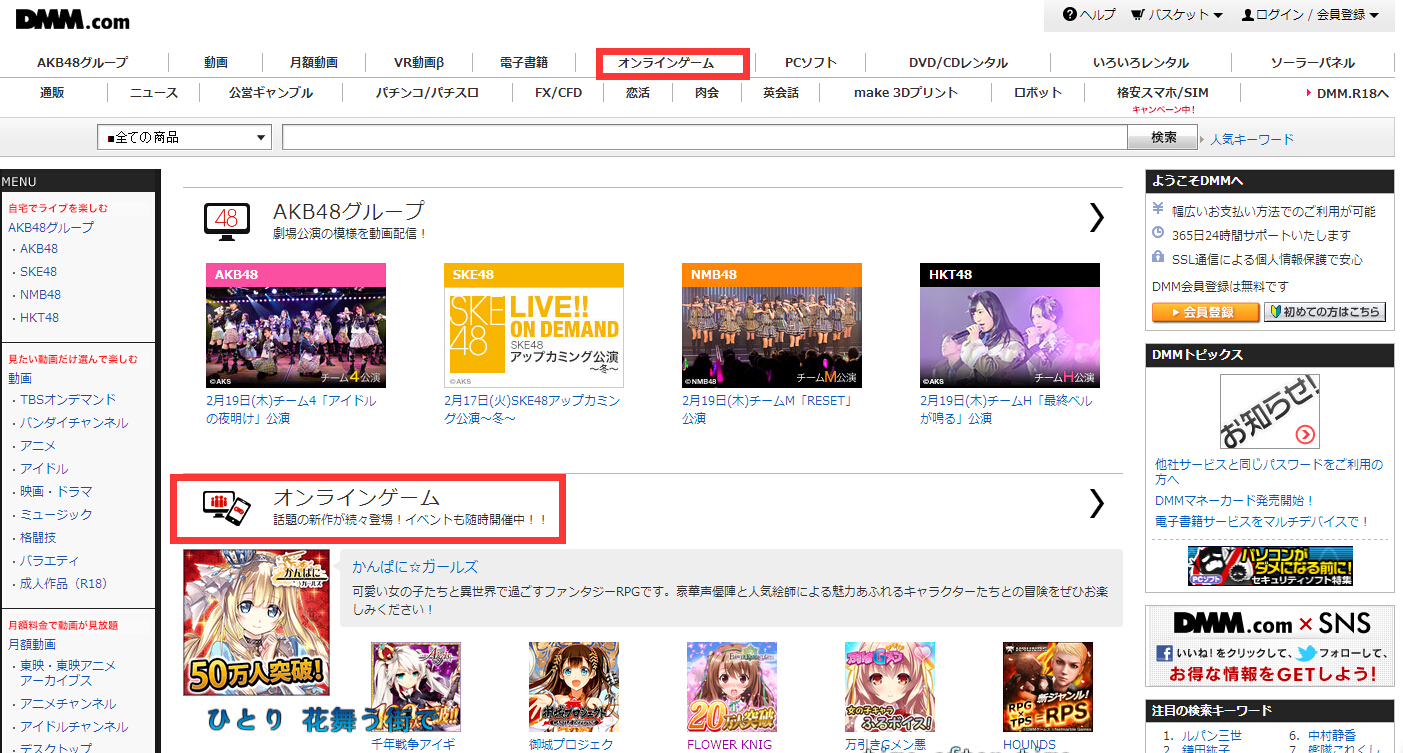Open DMMマネーカード発売開始 topic link

coord(1234,500)
